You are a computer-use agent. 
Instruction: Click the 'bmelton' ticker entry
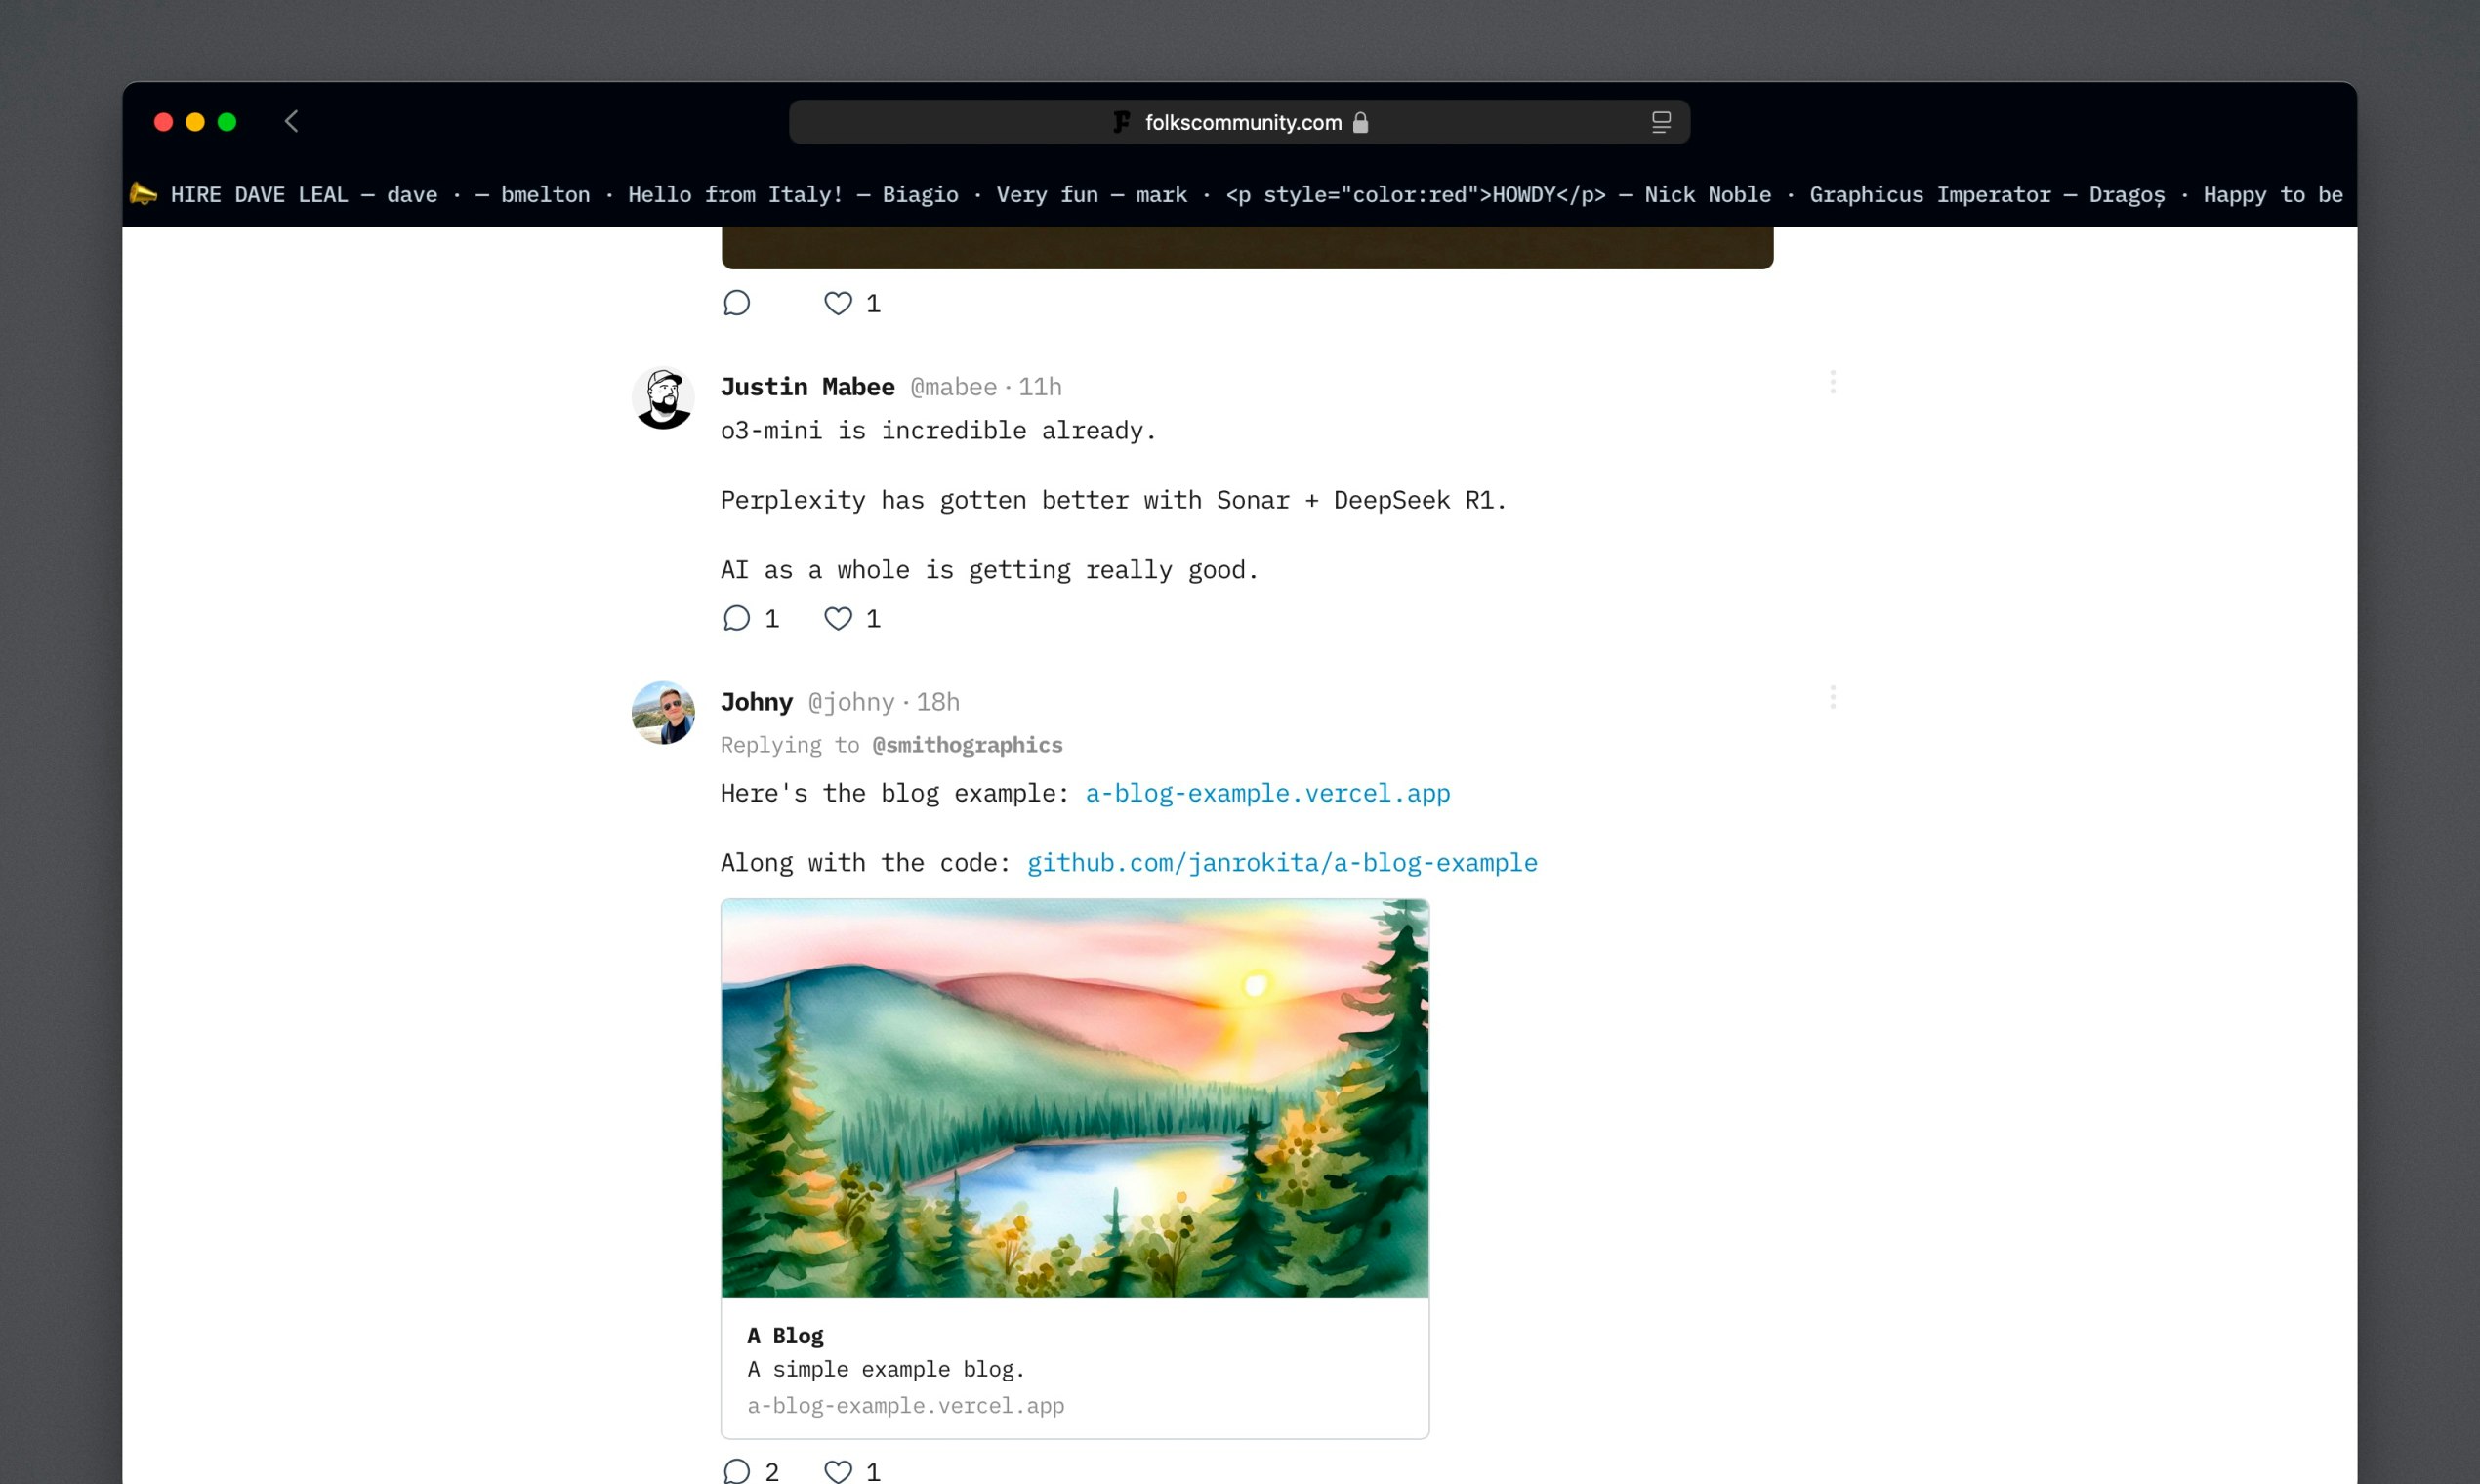(545, 194)
